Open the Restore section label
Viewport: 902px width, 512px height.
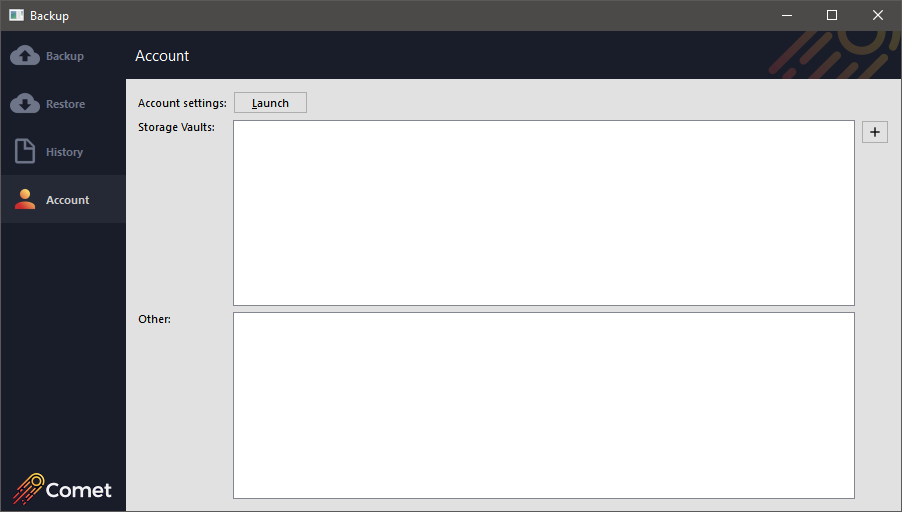click(65, 104)
